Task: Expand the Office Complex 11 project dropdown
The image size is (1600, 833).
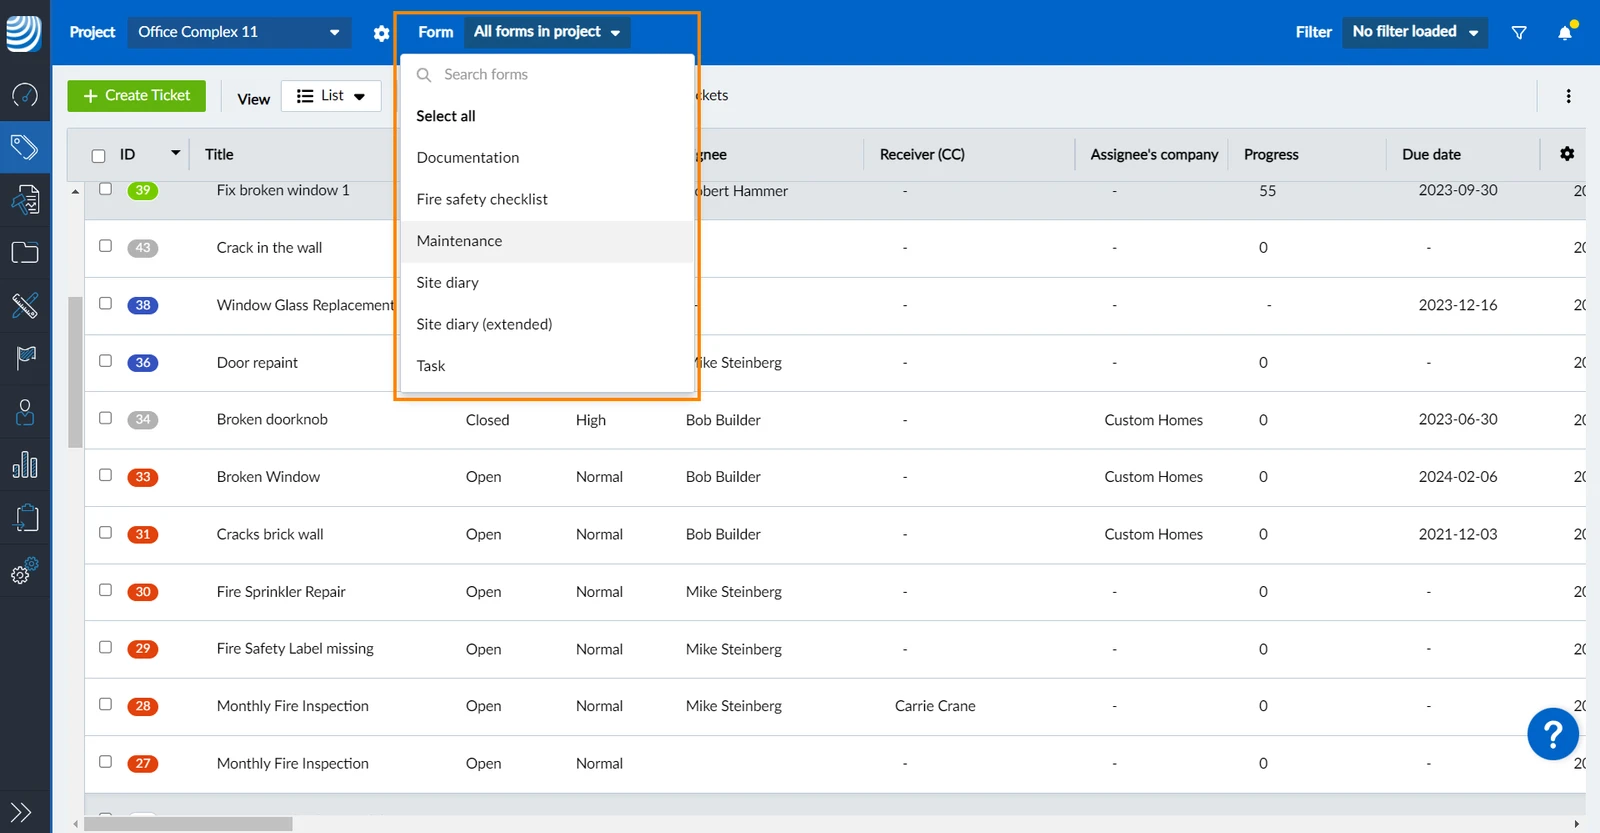Action: pos(240,32)
